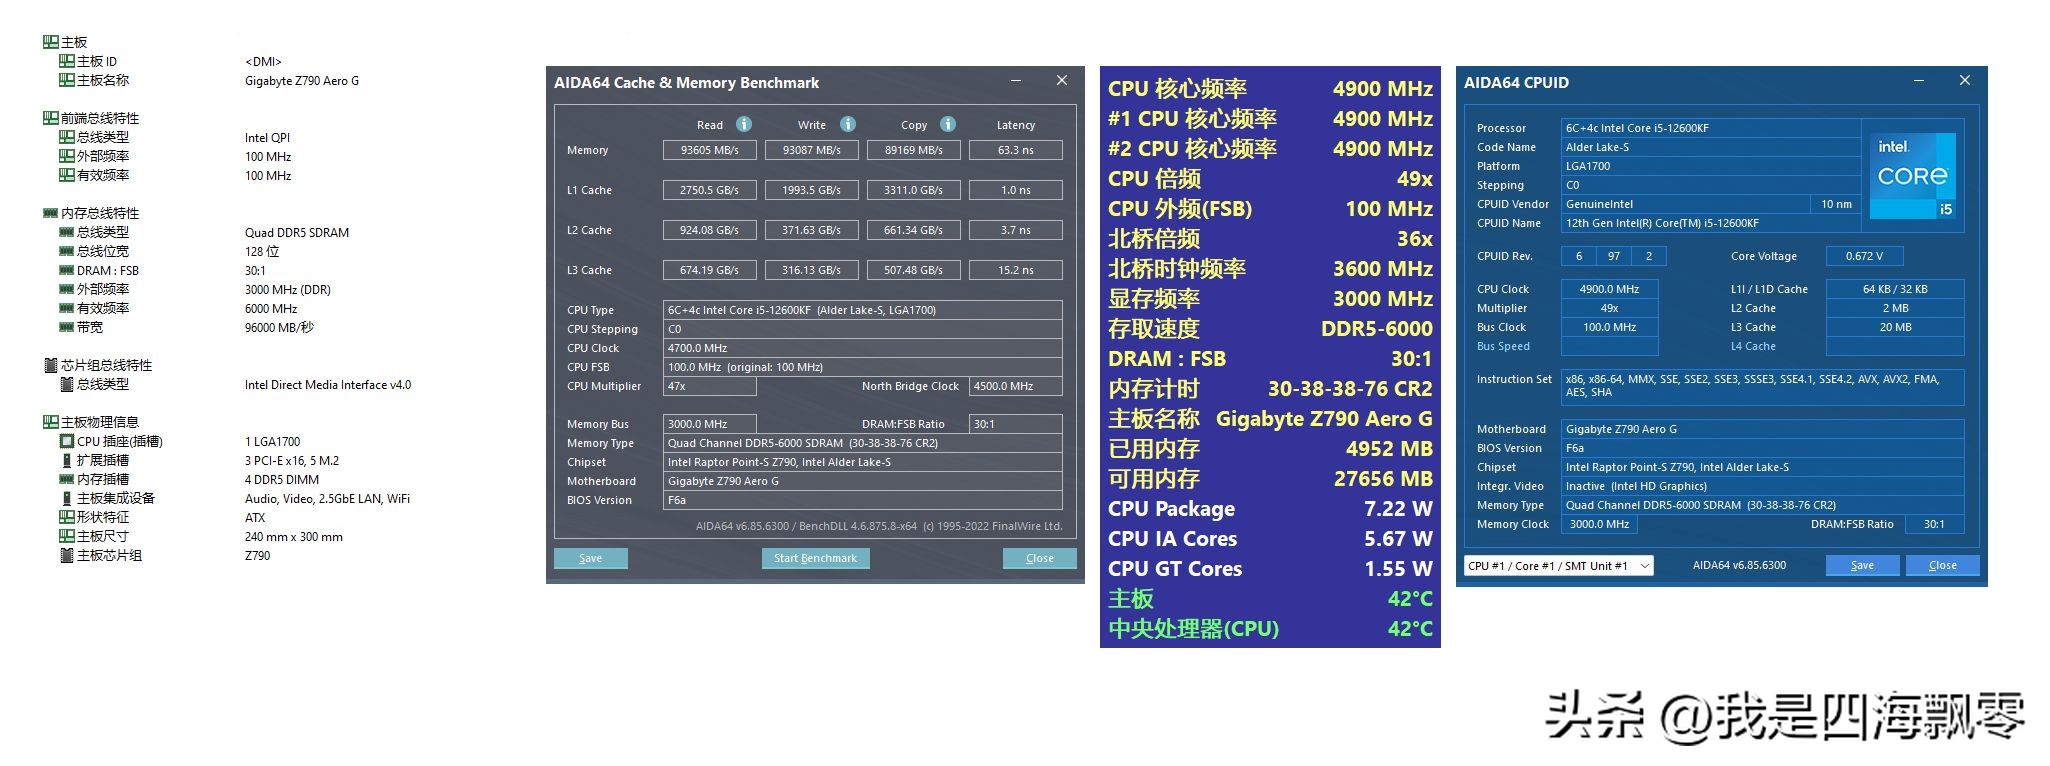Click the 前端总线特性 section icon

point(51,118)
